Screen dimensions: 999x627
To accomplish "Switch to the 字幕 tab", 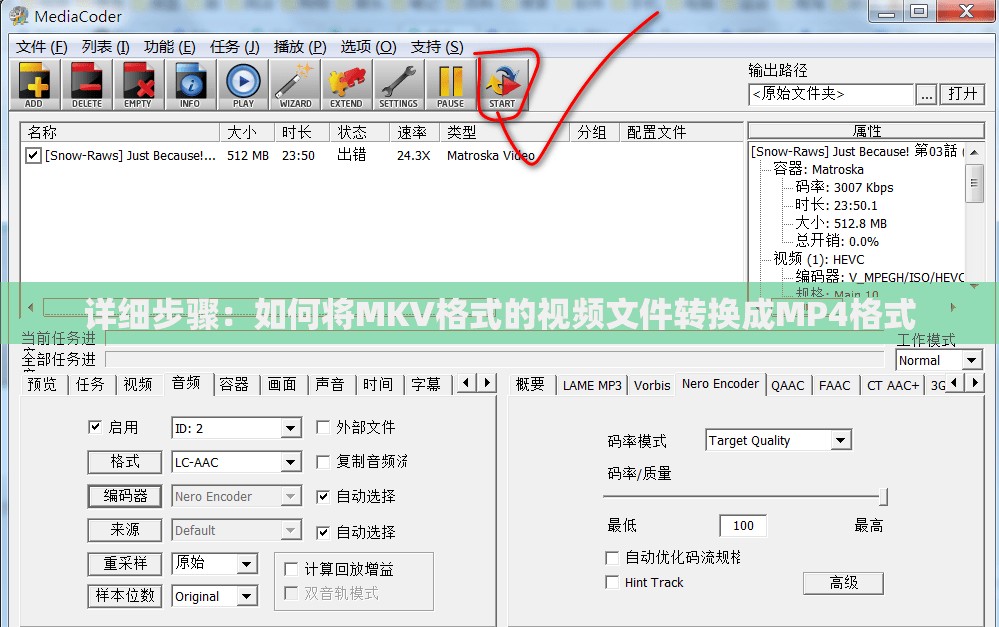I will [426, 384].
